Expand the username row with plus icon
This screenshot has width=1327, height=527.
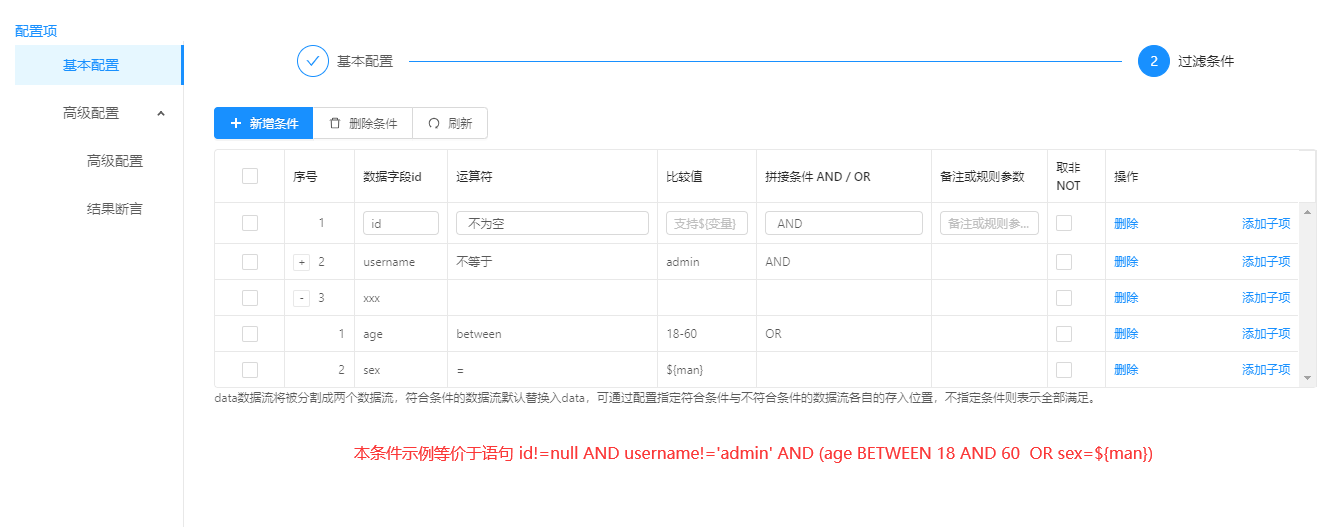click(301, 262)
